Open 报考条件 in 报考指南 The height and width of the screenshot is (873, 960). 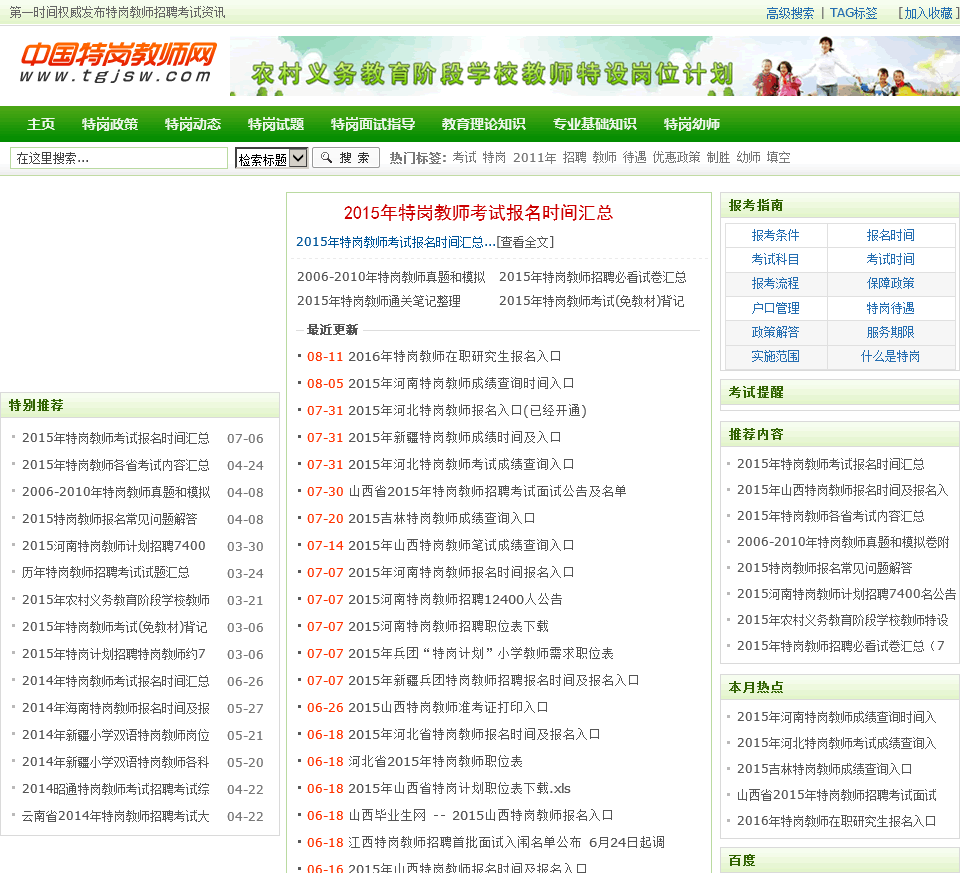(775, 235)
